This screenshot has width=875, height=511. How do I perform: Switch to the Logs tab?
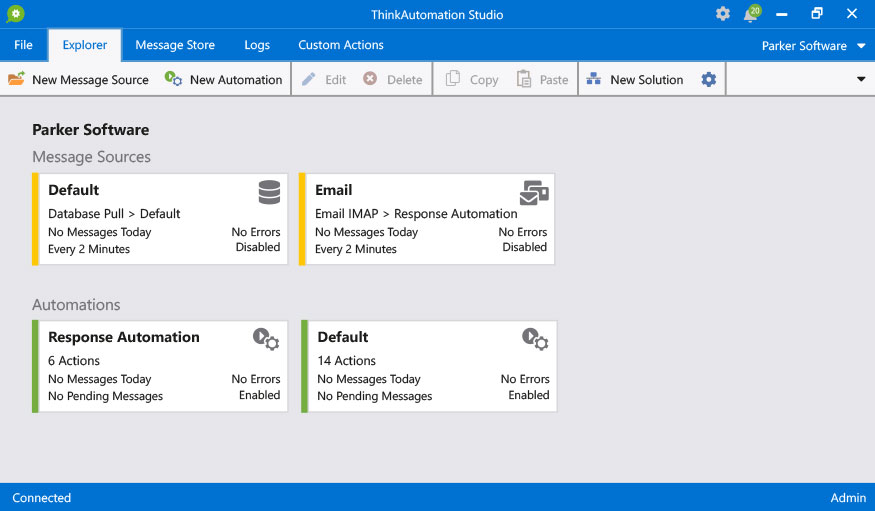(257, 45)
